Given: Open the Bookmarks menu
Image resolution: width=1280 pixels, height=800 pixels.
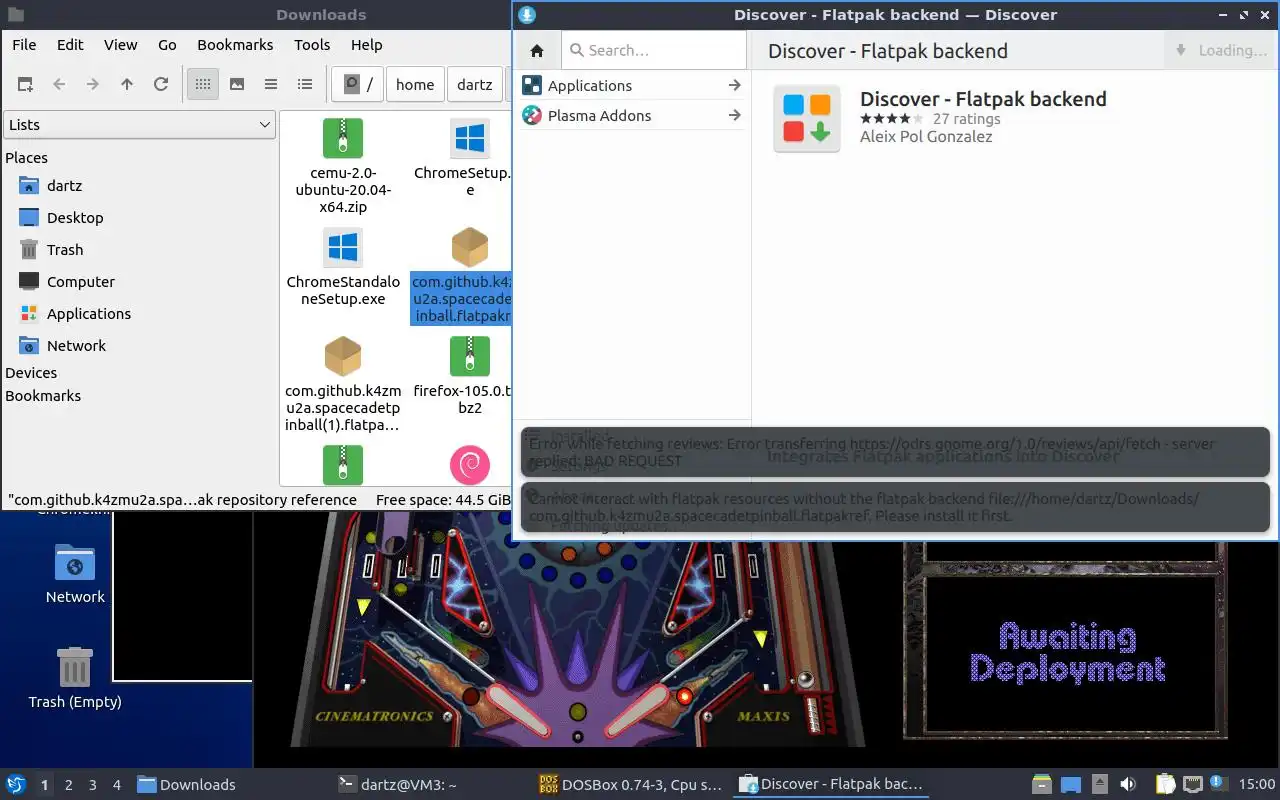Looking at the screenshot, I should click(x=235, y=44).
